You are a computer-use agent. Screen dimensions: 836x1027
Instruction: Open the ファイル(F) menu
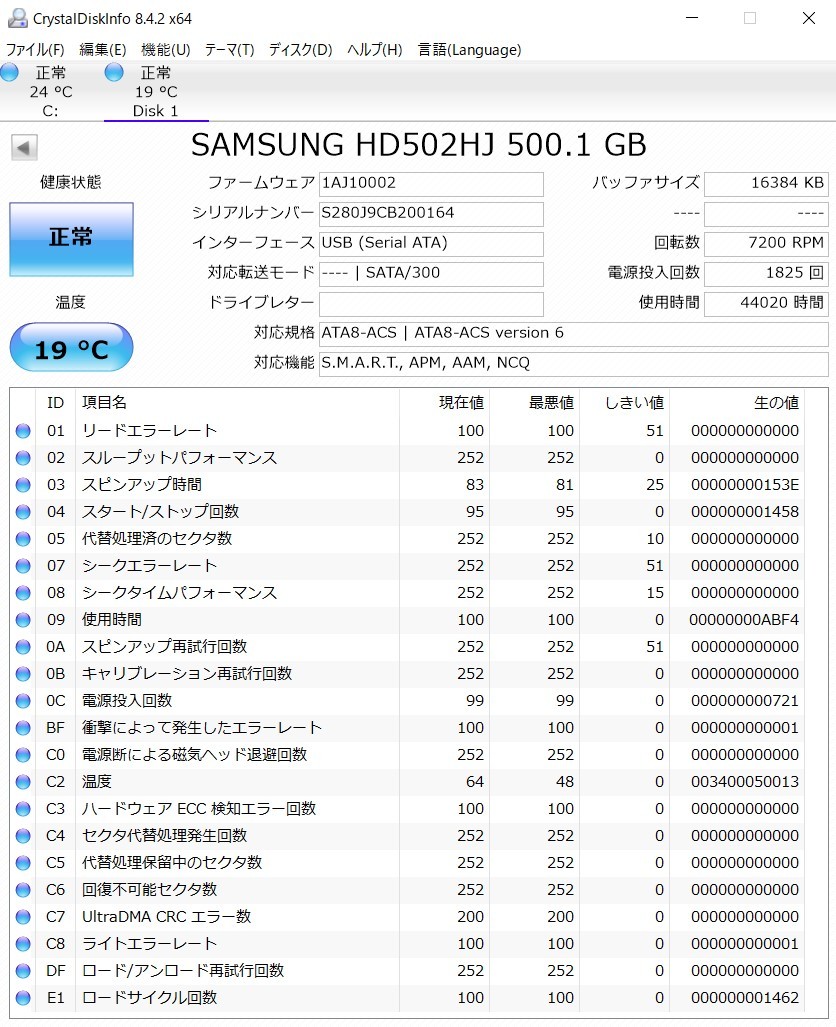[x=35, y=50]
